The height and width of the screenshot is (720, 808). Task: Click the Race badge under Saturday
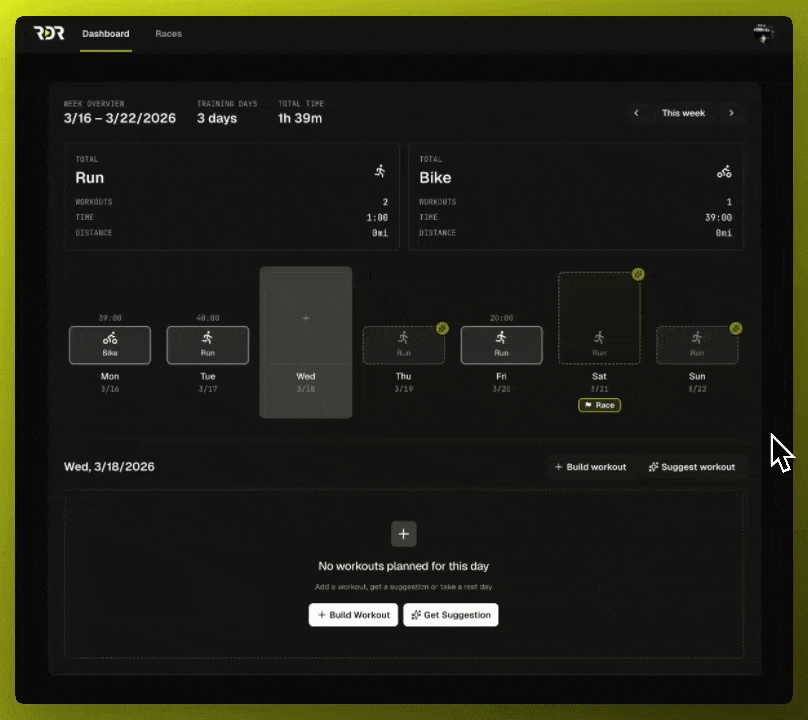(x=599, y=405)
